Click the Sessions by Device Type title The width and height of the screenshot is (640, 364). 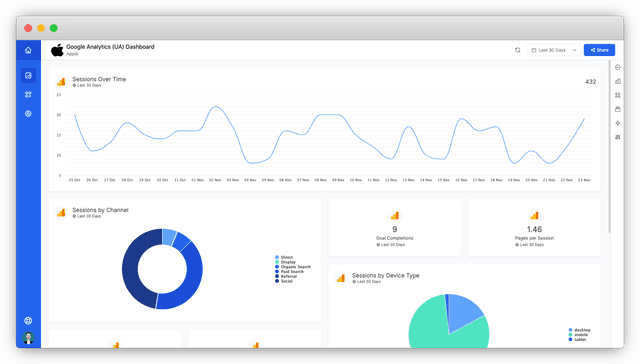[x=386, y=275]
